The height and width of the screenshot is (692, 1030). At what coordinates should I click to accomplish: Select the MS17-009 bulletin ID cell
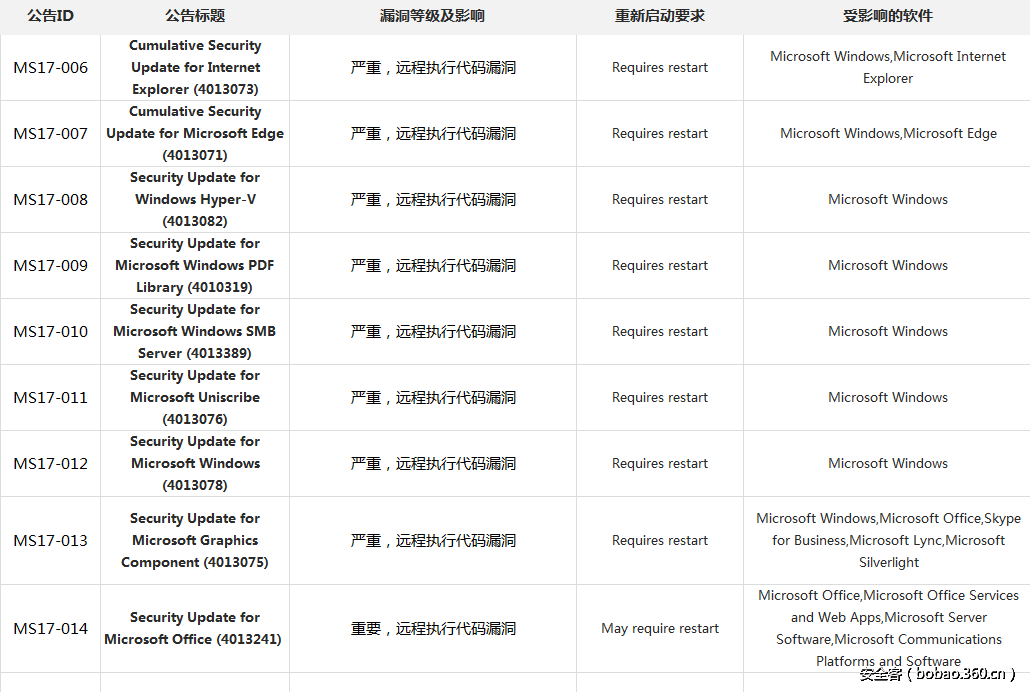[x=51, y=265]
